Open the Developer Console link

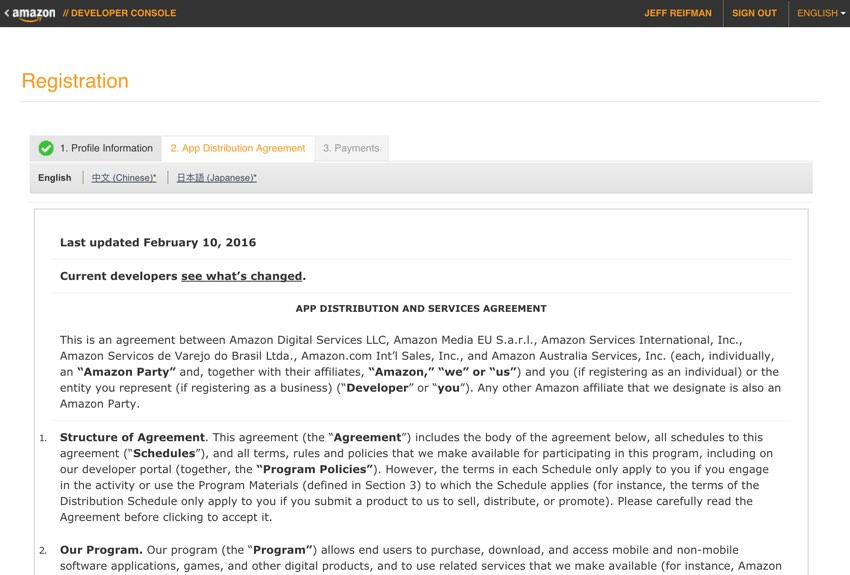[x=119, y=13]
